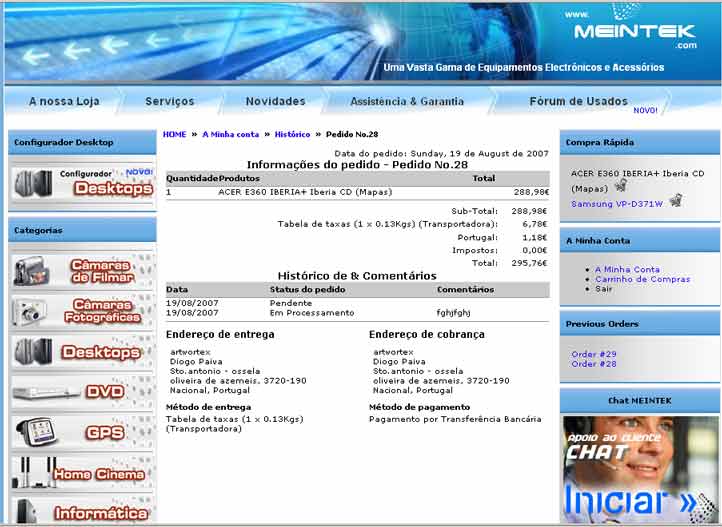The height and width of the screenshot is (527, 722).
Task: Click Data do pedido date text
Action: [x=442, y=153]
